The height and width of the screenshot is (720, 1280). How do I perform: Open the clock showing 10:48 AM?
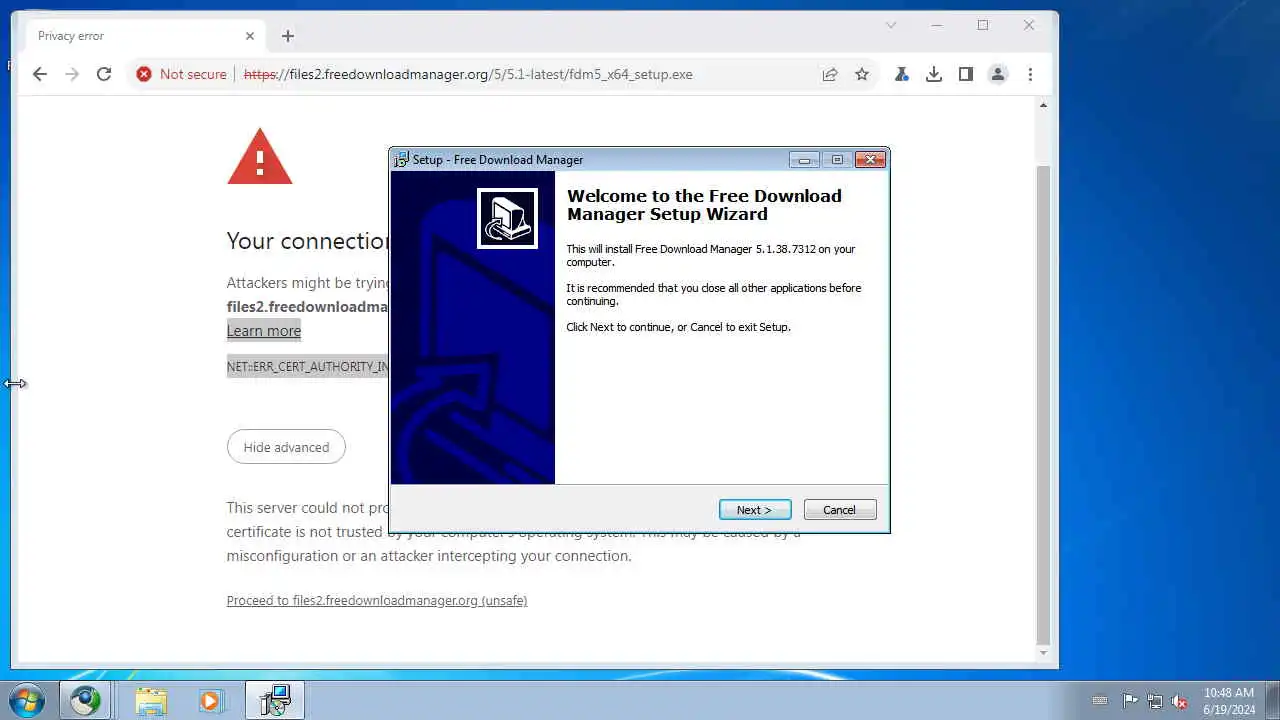pos(1229,701)
